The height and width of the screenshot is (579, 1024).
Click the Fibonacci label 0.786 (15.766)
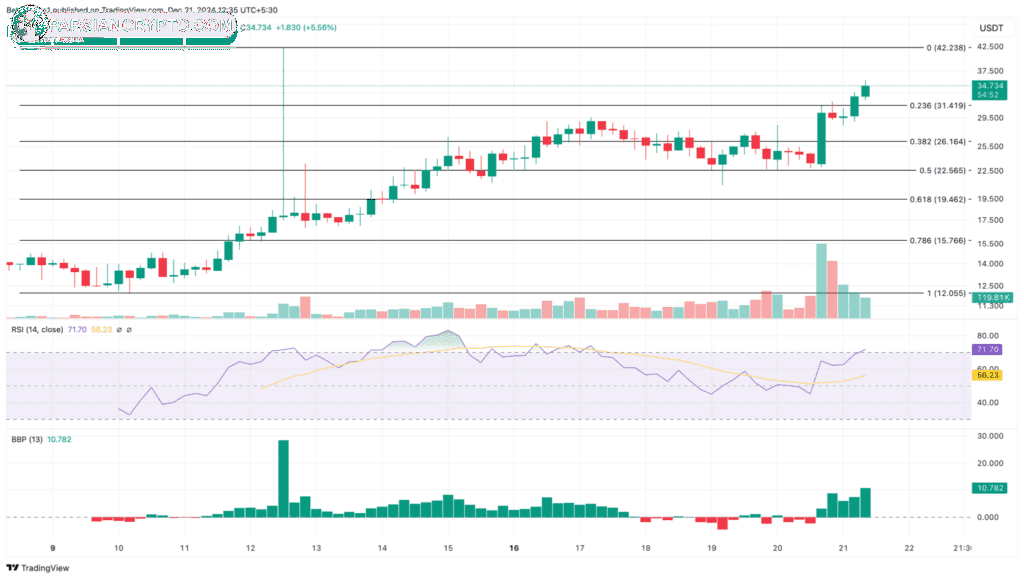pyautogui.click(x=938, y=241)
